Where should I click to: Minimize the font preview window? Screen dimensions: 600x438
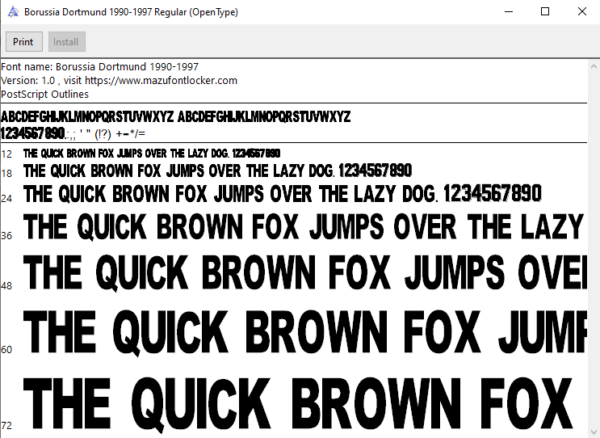(x=509, y=12)
